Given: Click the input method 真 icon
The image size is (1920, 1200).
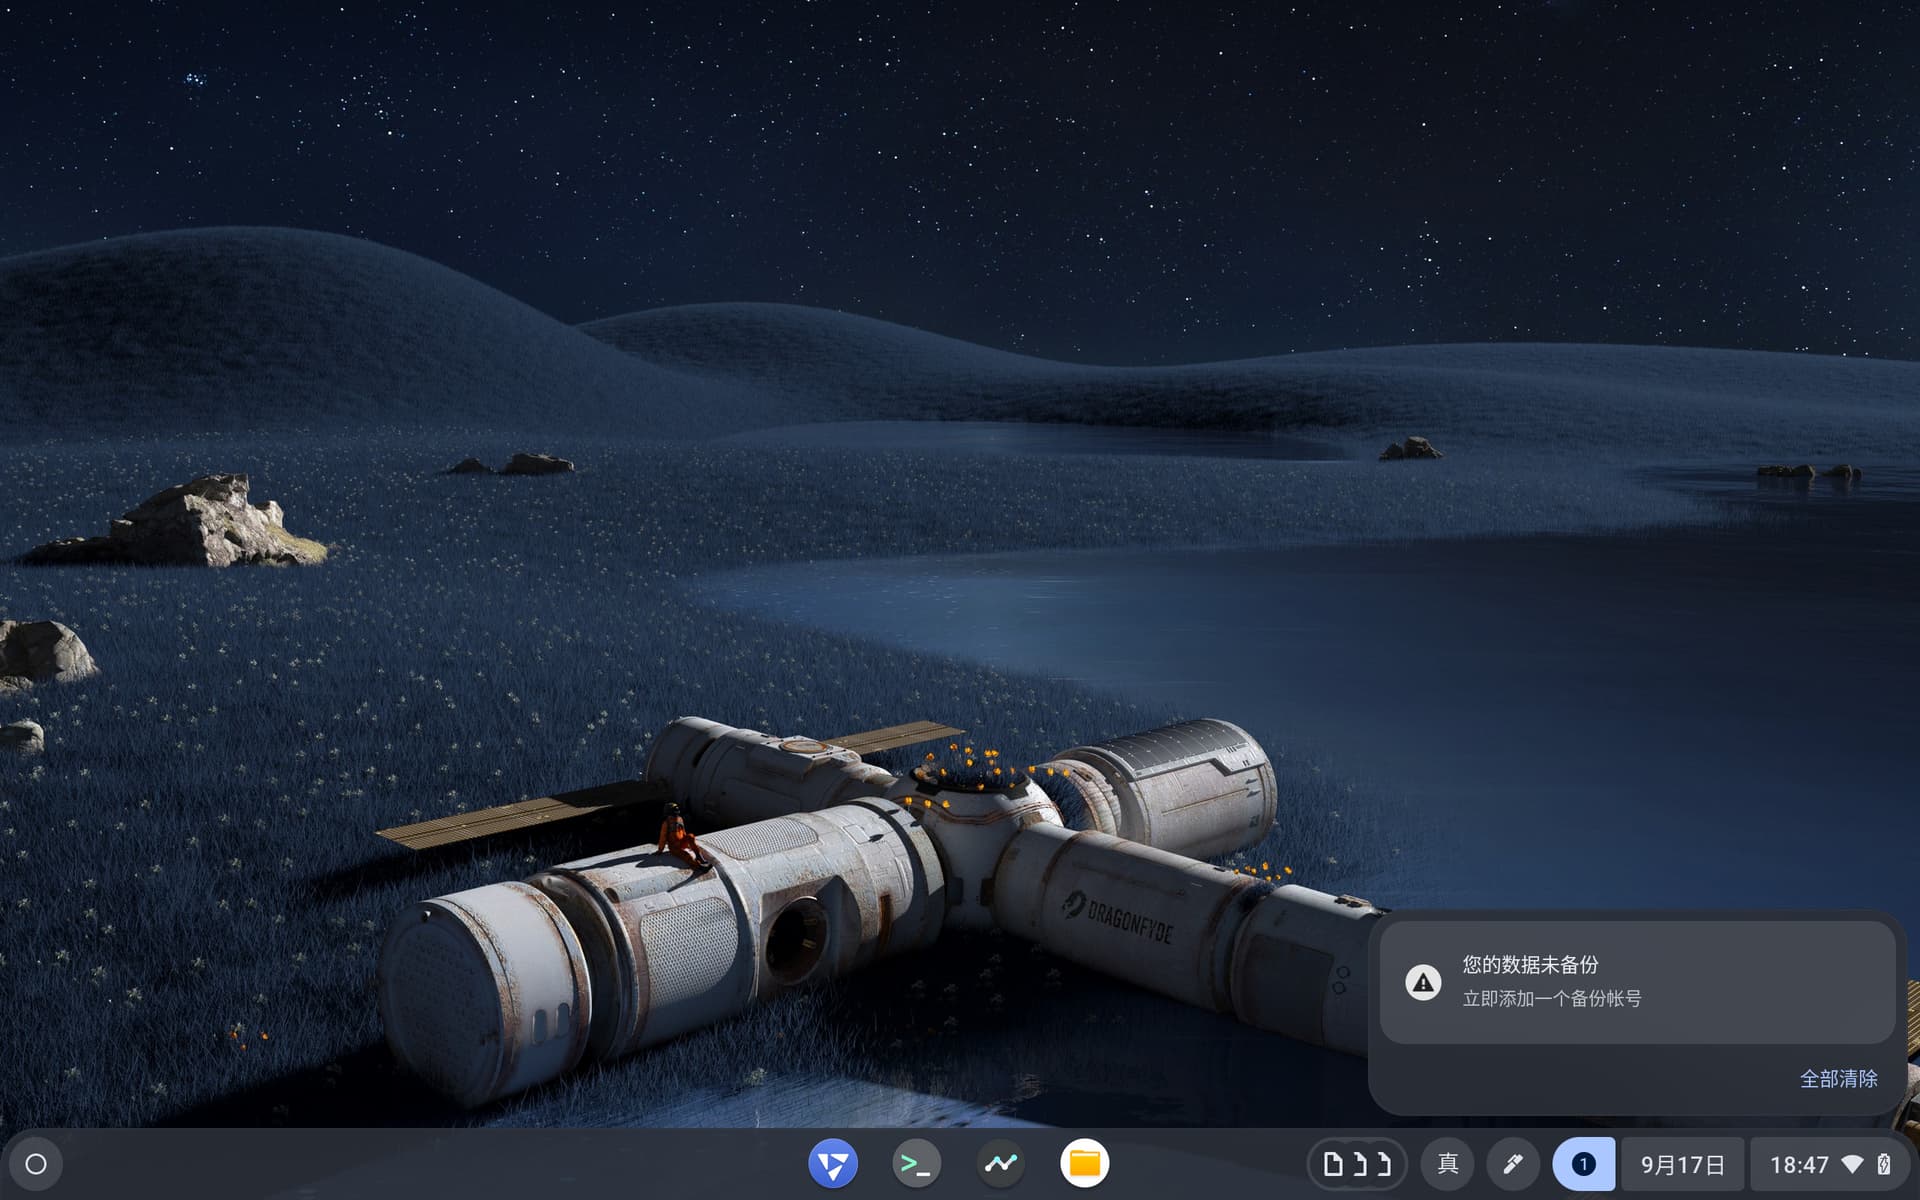Looking at the screenshot, I should 1447,1164.
